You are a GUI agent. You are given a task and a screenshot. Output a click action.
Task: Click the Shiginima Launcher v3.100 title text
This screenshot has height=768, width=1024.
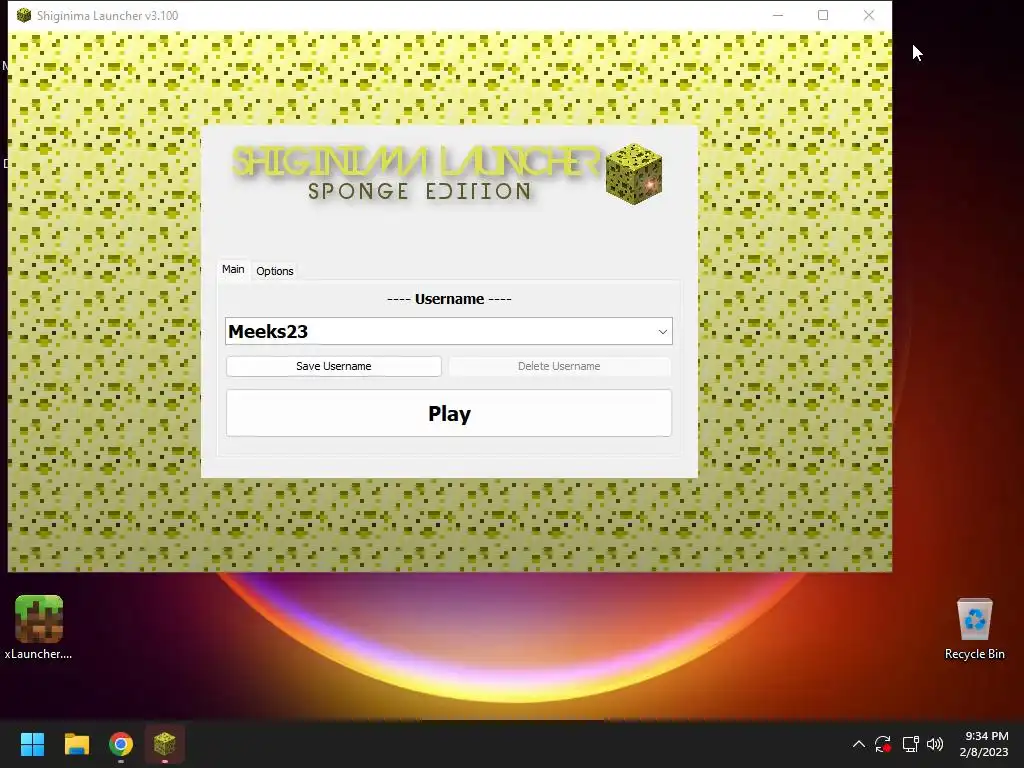coord(108,16)
